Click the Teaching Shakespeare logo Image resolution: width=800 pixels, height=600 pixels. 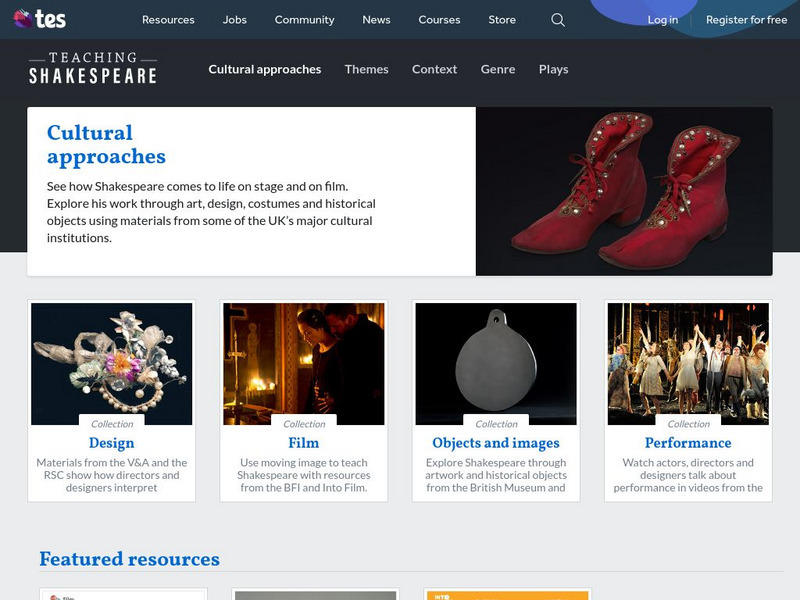(93, 68)
